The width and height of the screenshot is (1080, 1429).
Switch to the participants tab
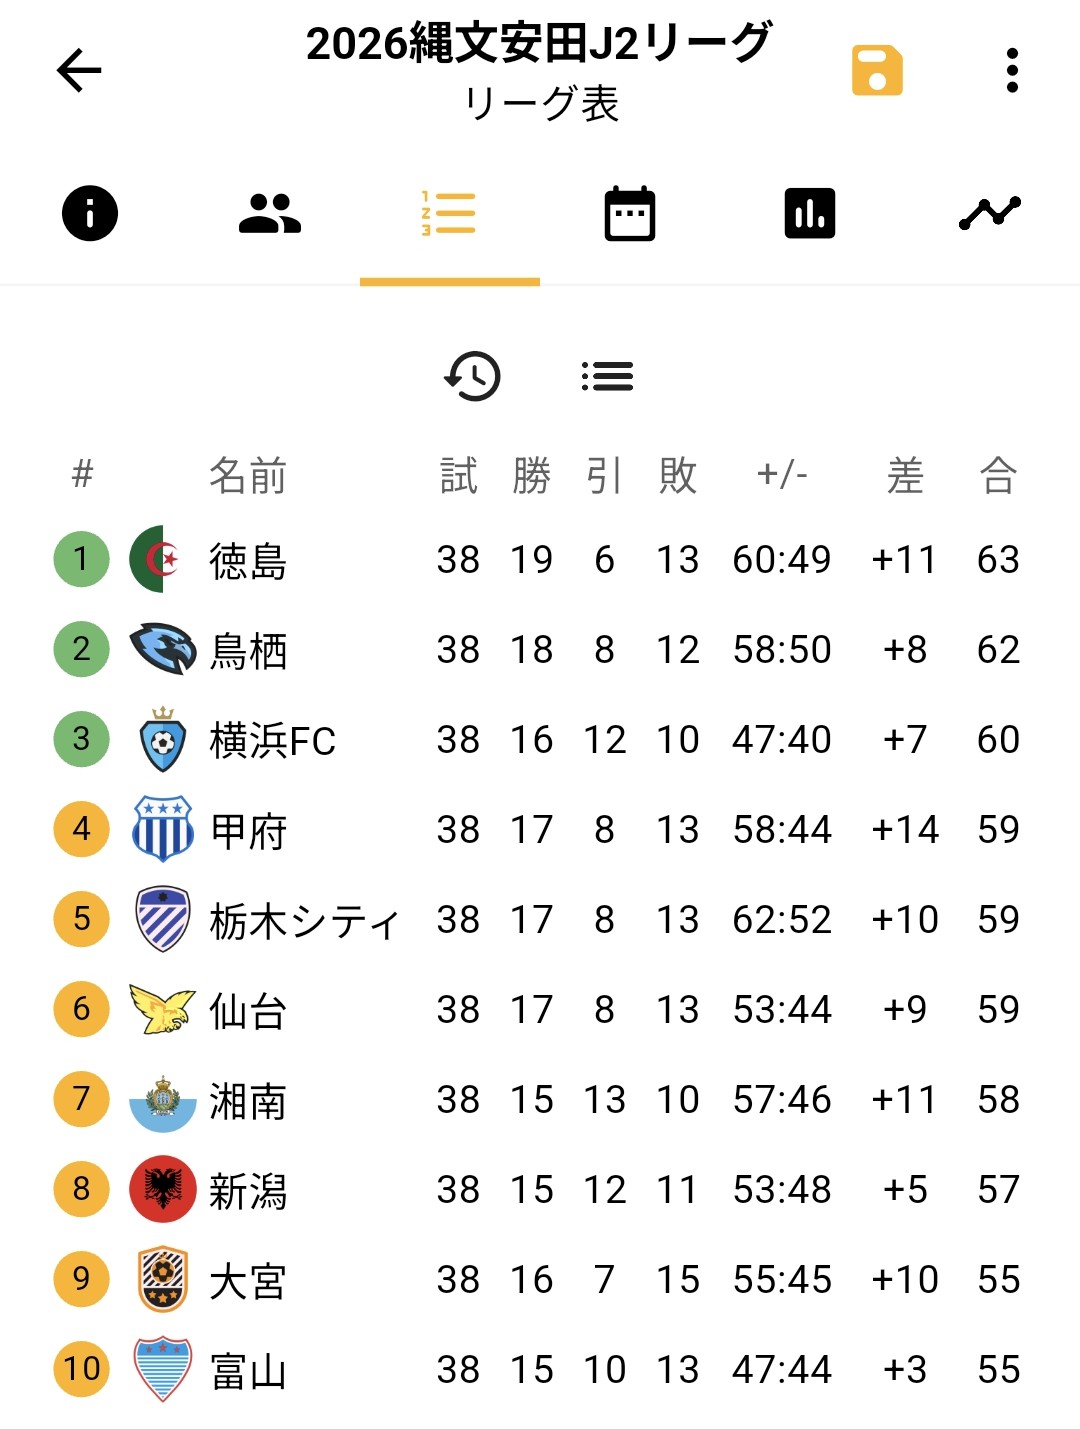(x=270, y=213)
